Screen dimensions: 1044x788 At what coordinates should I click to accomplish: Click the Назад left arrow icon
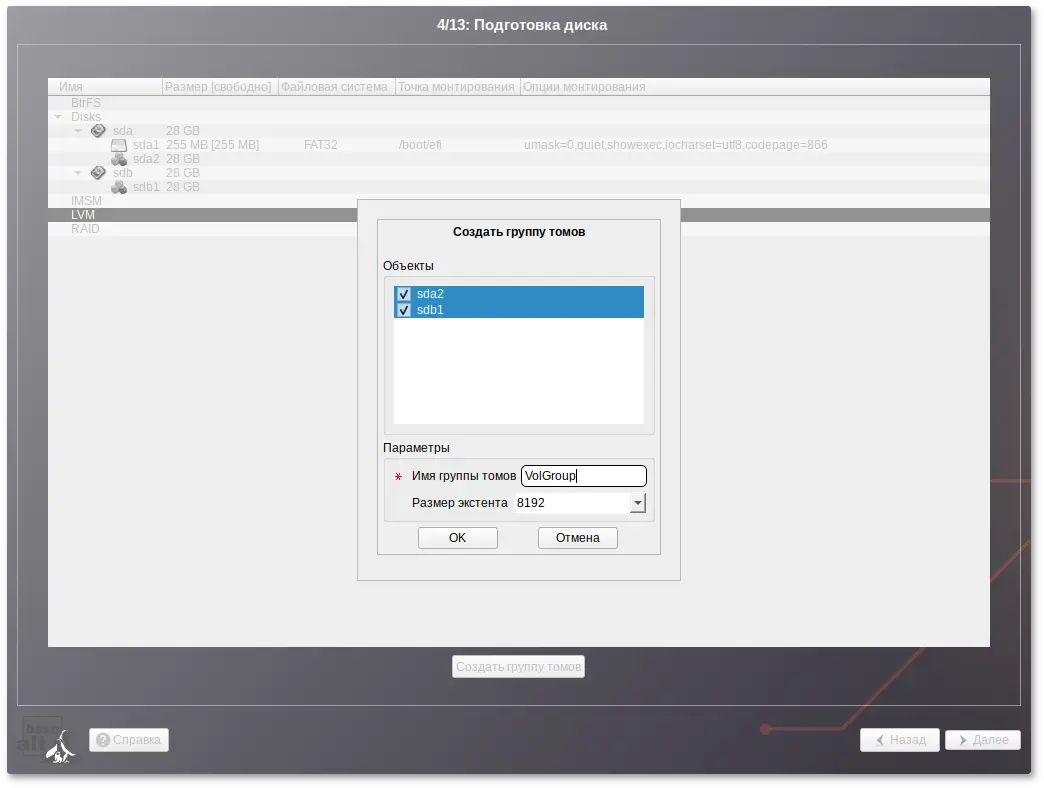click(x=880, y=740)
